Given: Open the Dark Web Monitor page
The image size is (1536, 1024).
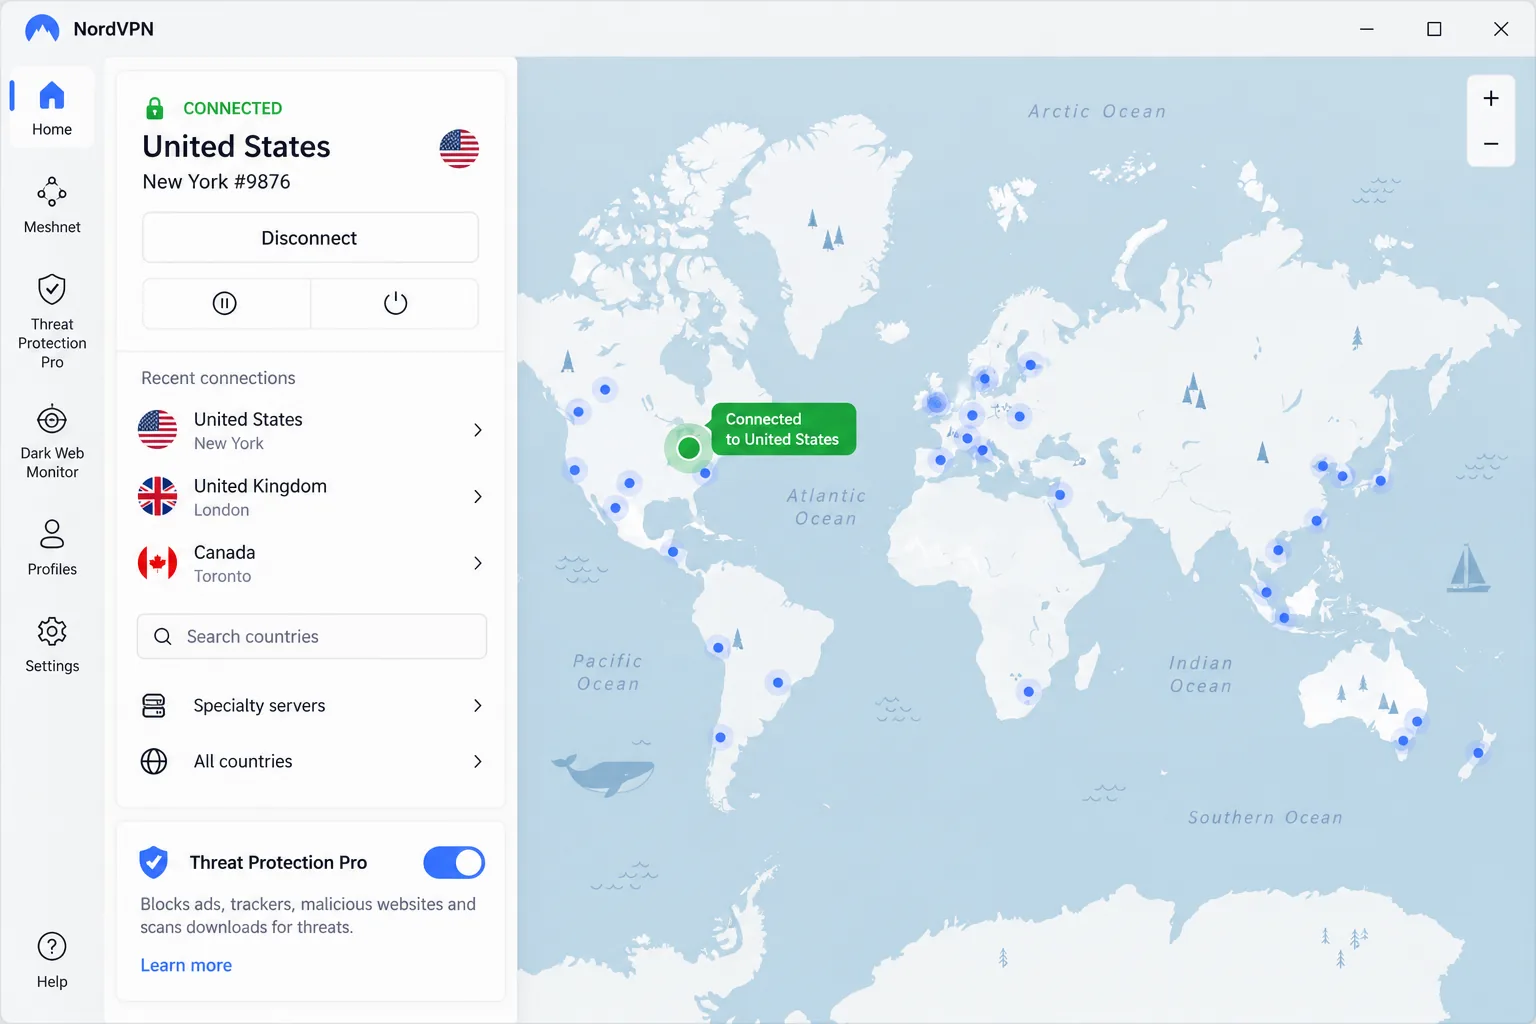Looking at the screenshot, I should pos(52,441).
